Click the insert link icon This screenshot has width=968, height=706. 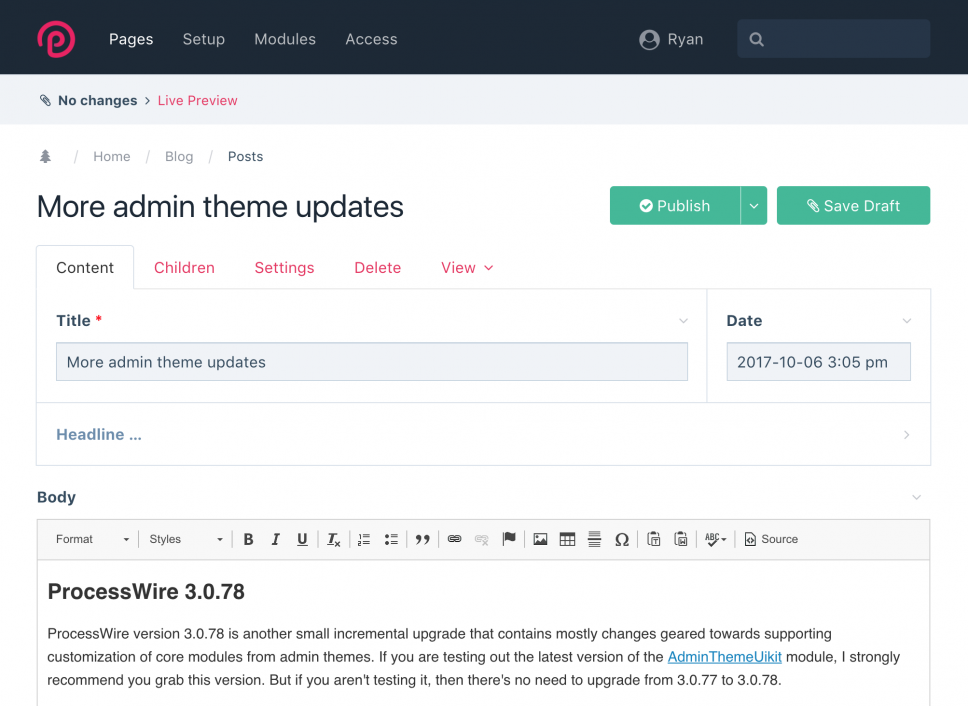tap(454, 539)
